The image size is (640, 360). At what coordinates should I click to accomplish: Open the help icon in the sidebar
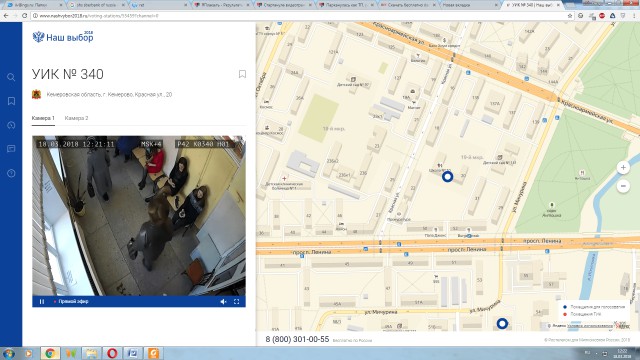tap(11, 173)
